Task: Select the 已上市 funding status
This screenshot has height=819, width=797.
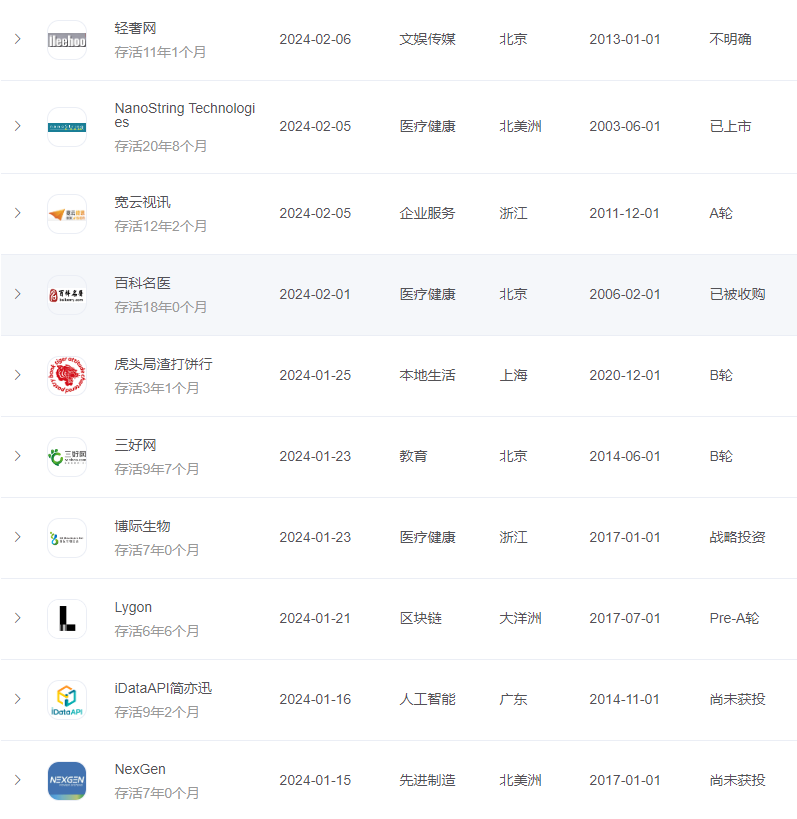Action: tap(730, 126)
